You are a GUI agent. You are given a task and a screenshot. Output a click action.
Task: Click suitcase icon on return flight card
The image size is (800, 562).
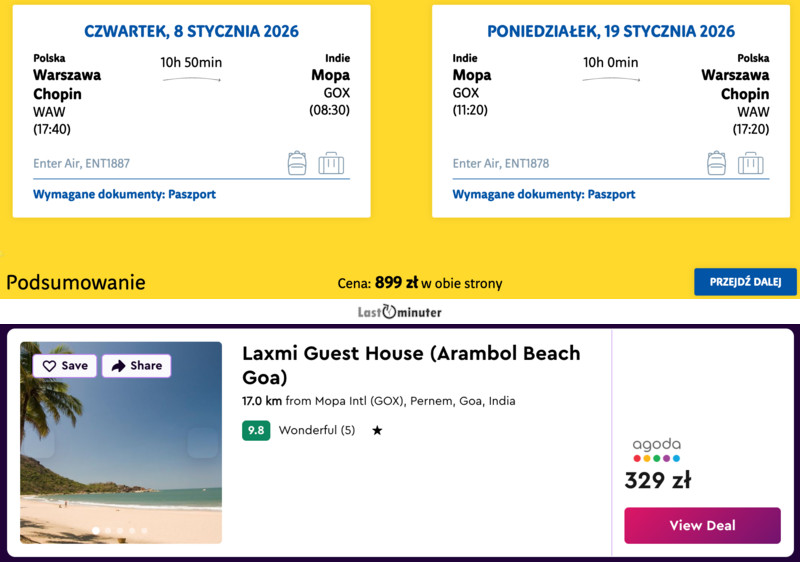pyautogui.click(x=751, y=163)
